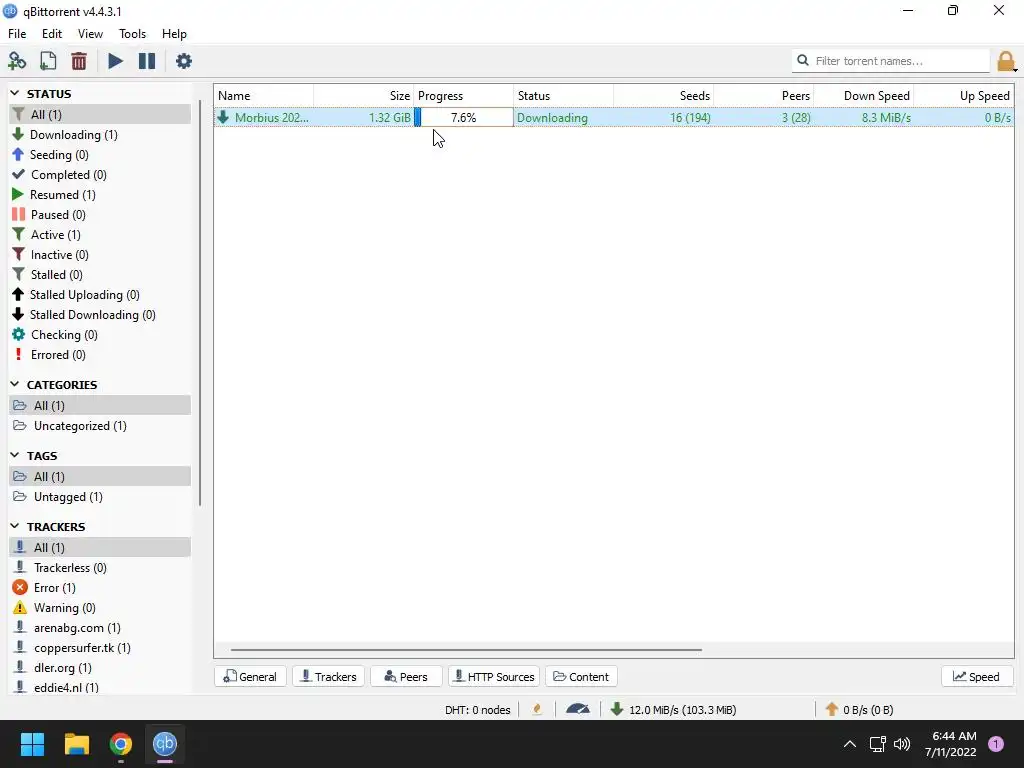Image resolution: width=1024 pixels, height=768 pixels.
Task: Click the volume icon in system tray
Action: (902, 744)
